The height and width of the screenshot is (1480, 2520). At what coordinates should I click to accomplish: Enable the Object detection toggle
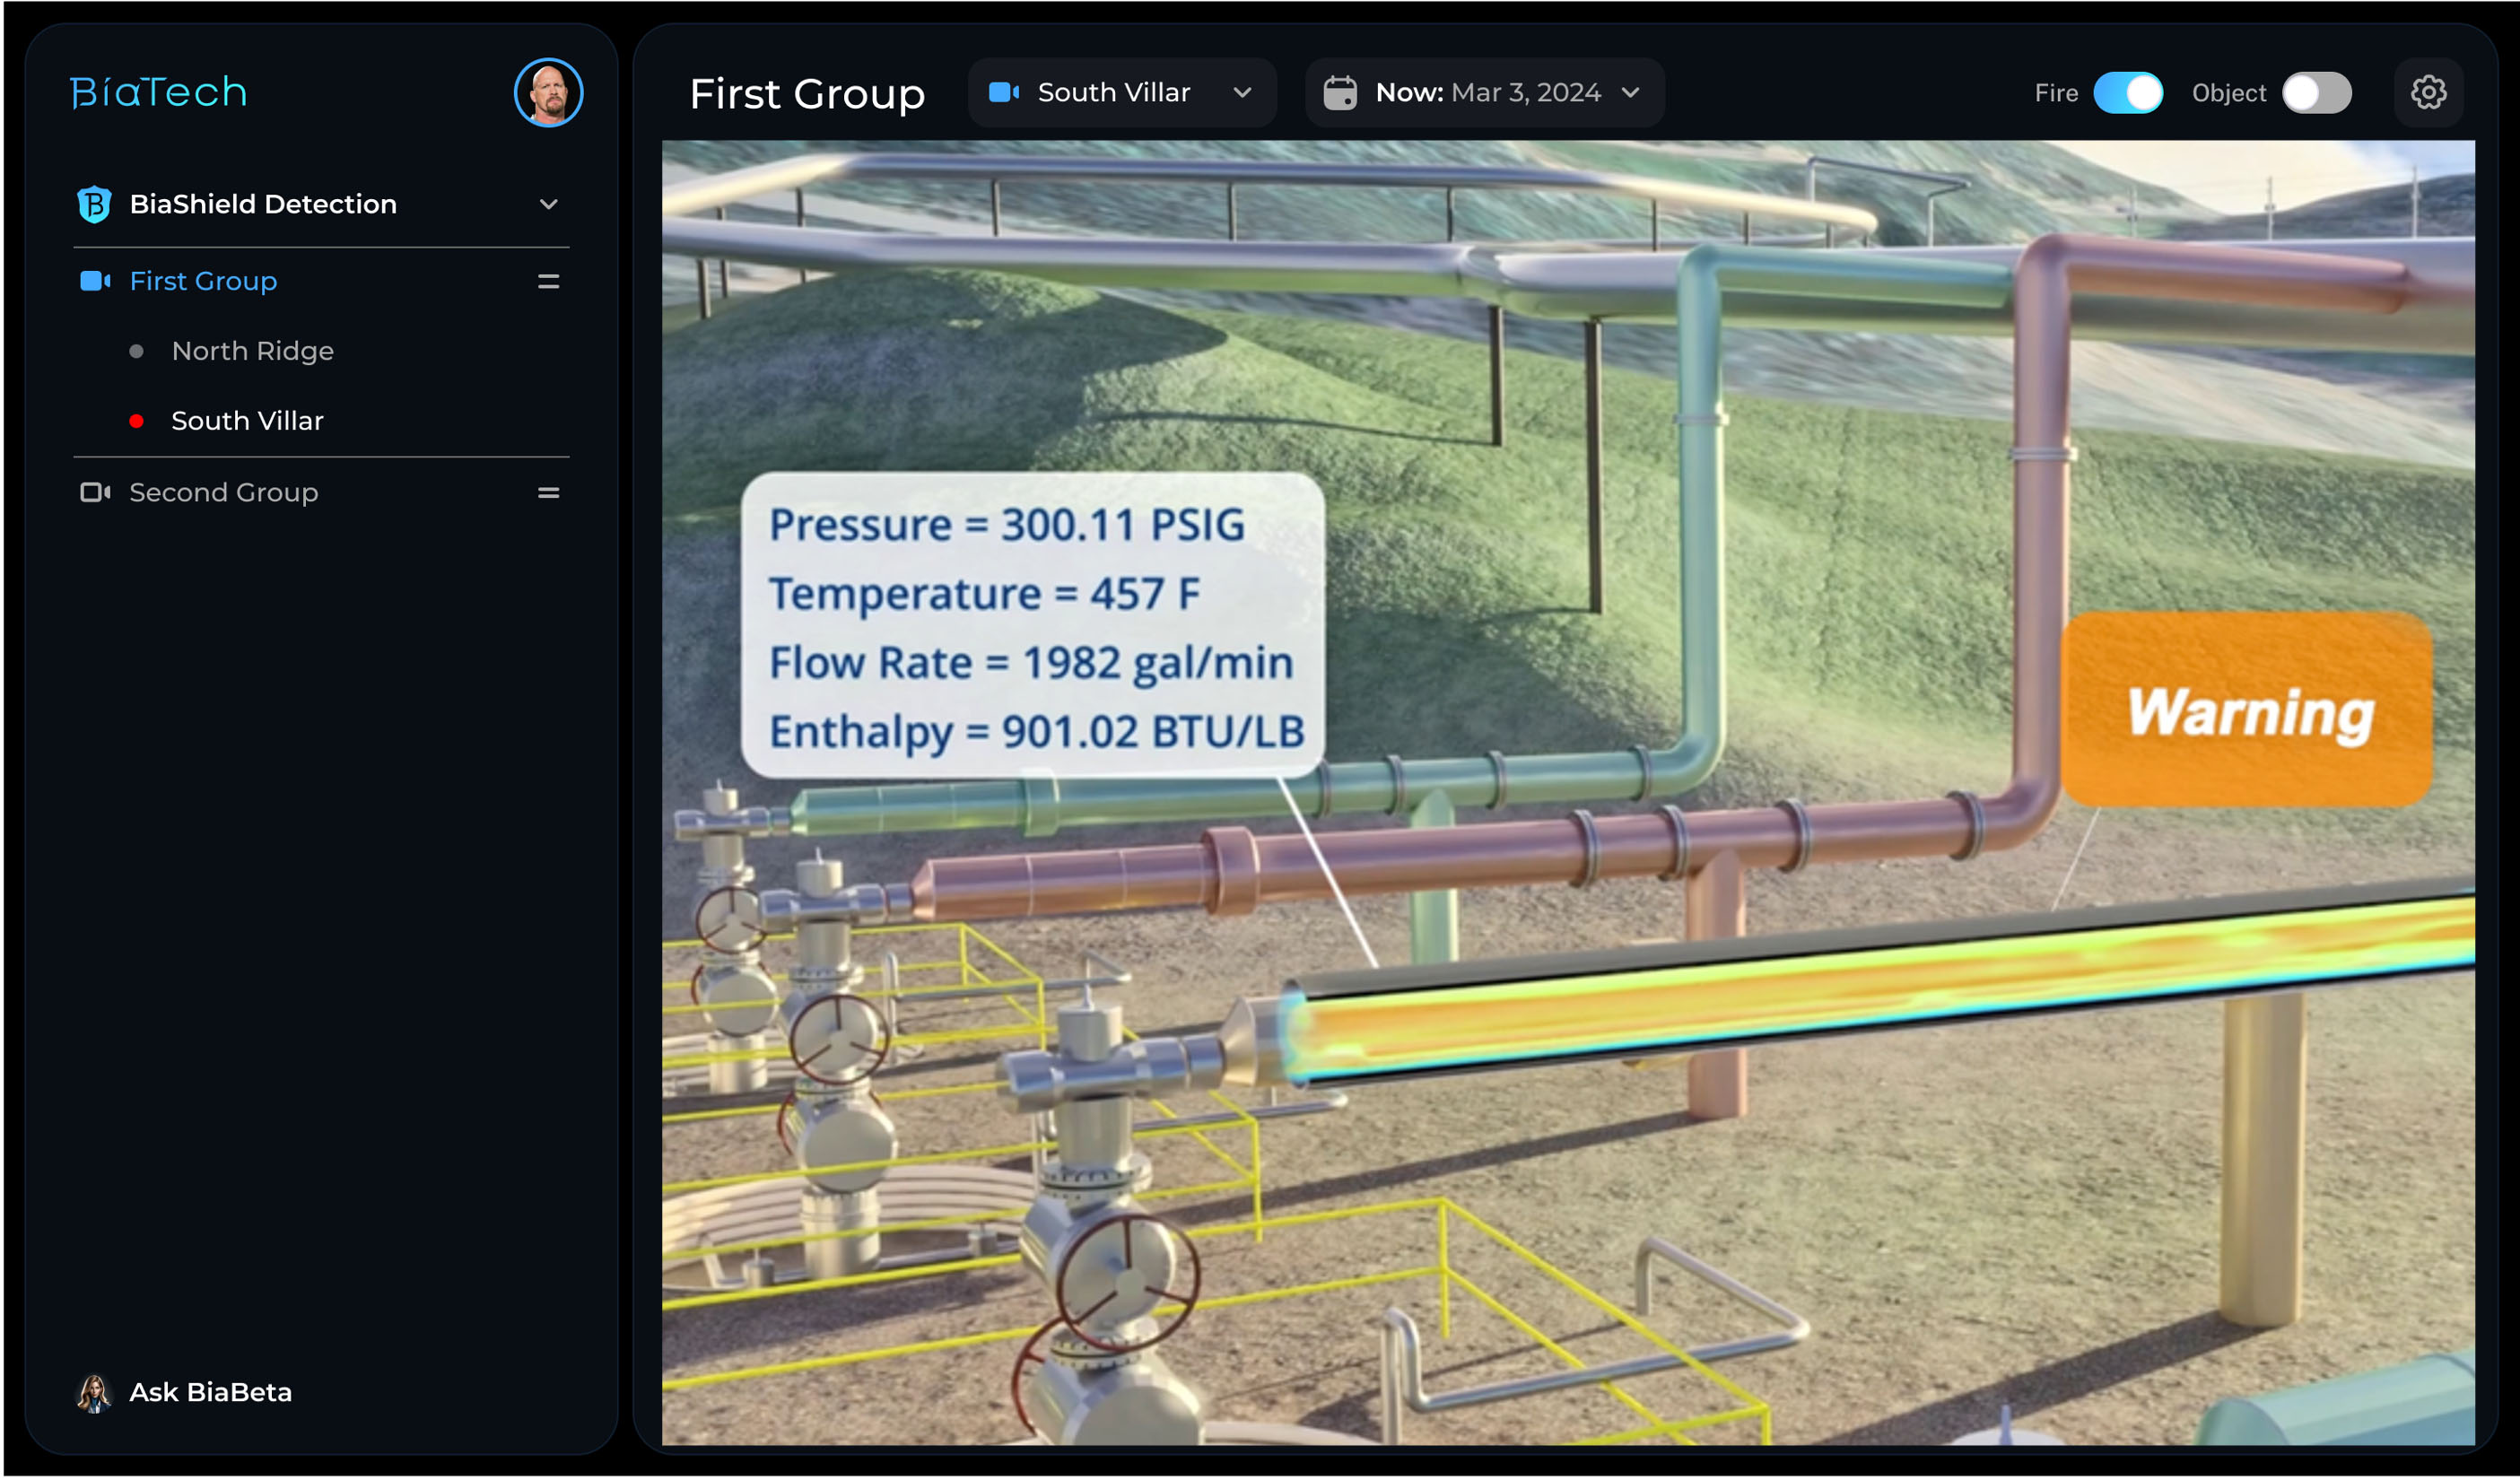[x=2316, y=93]
